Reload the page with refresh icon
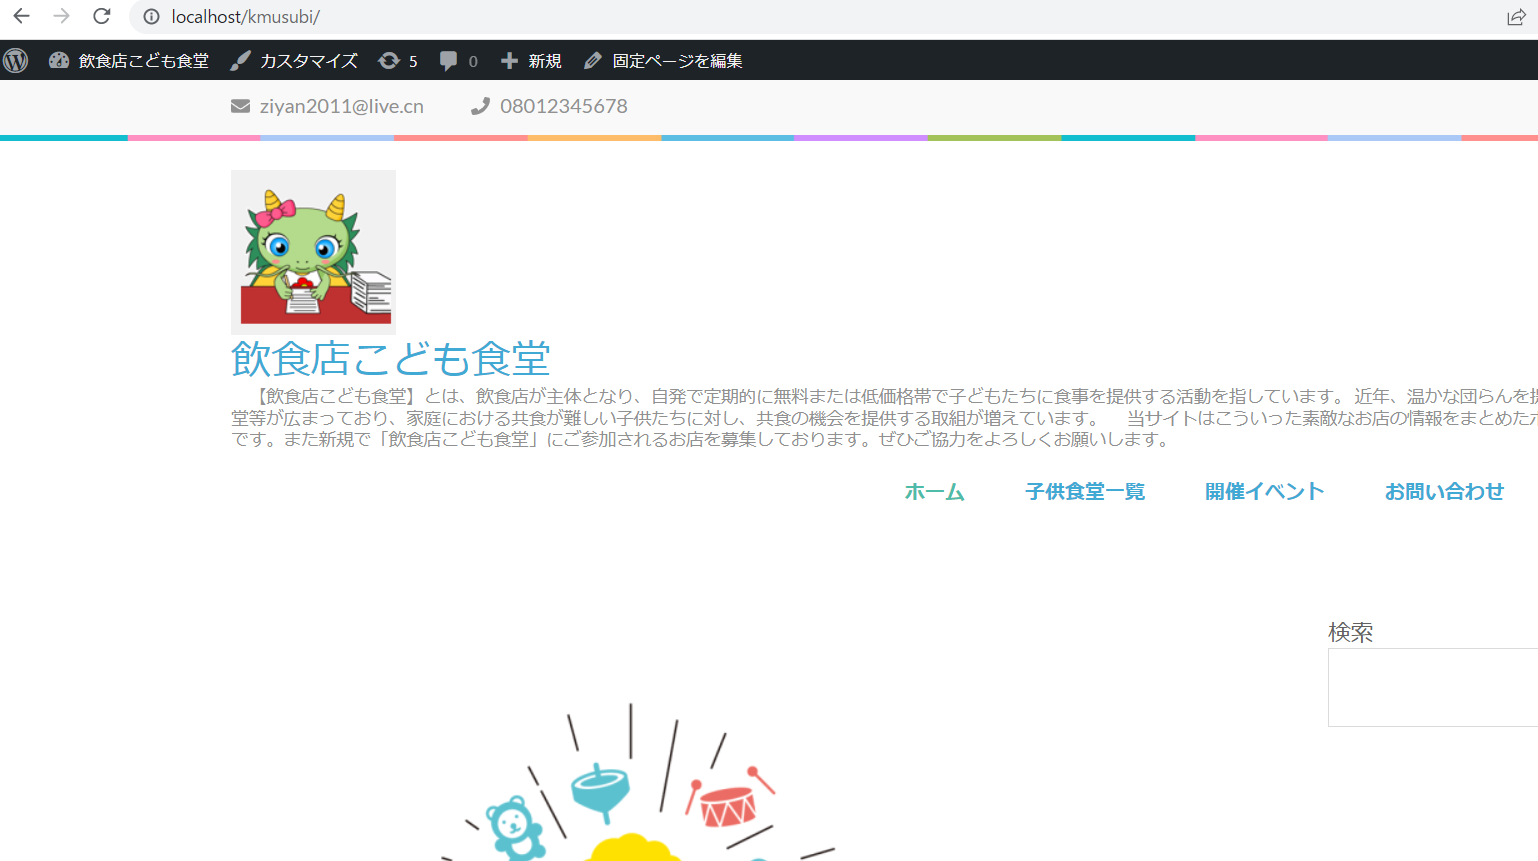Image resolution: width=1538 pixels, height=861 pixels. [102, 17]
